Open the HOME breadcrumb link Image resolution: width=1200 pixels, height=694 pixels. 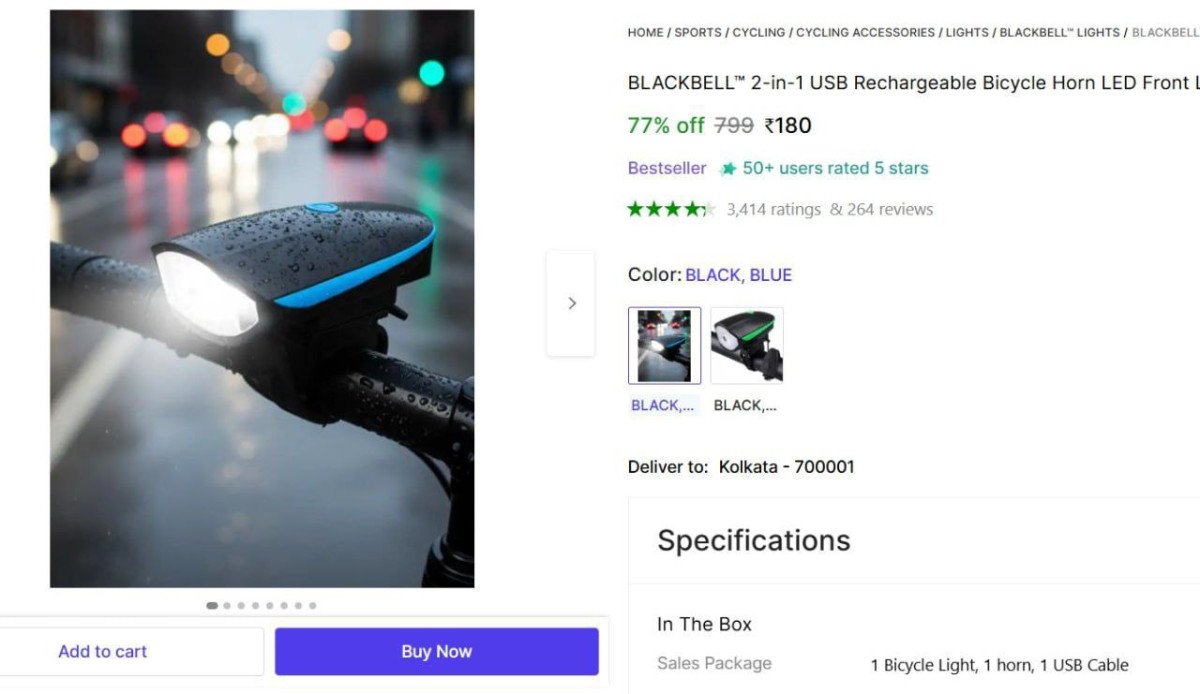click(645, 33)
